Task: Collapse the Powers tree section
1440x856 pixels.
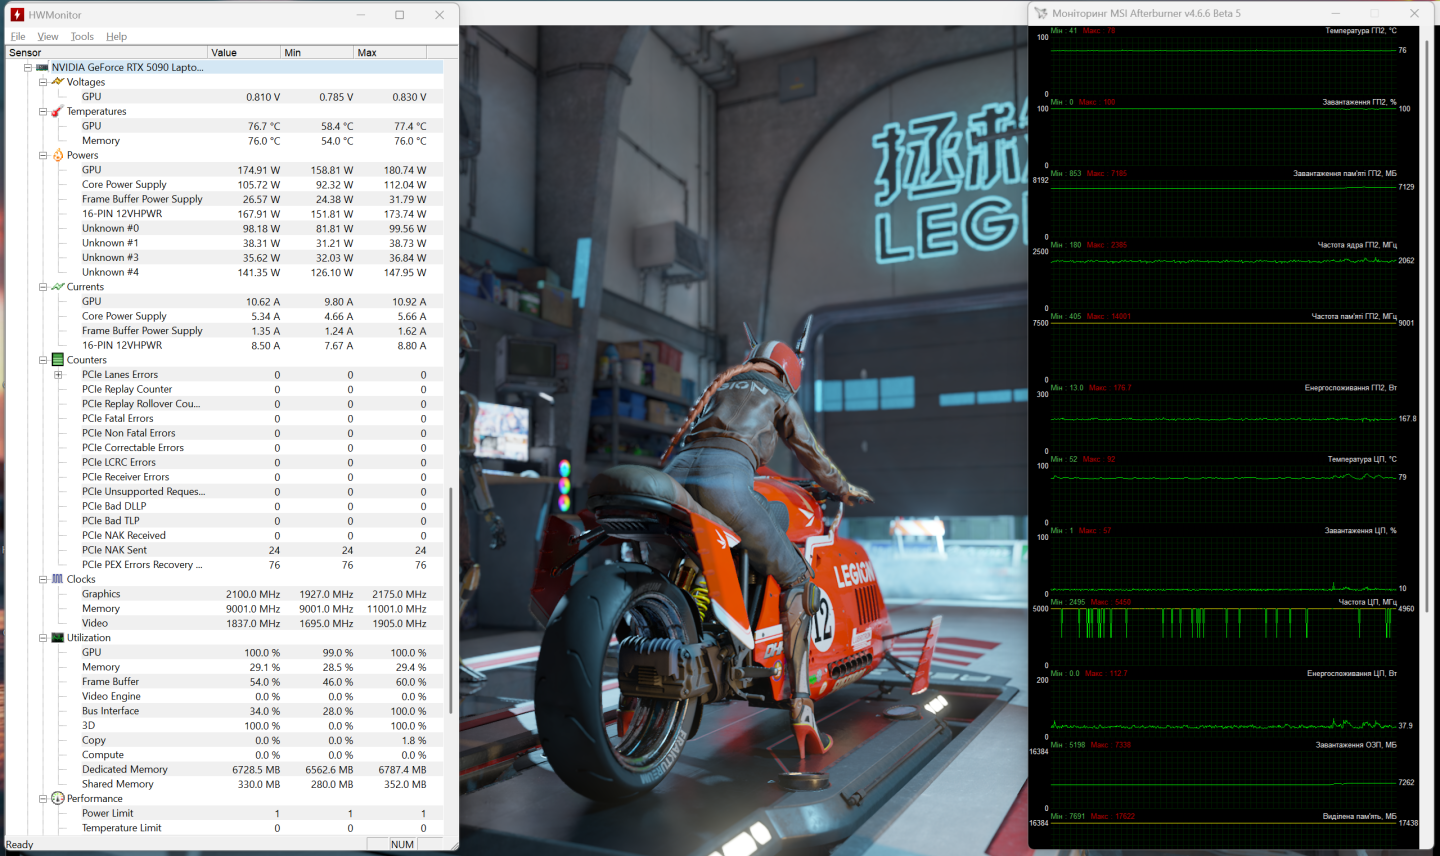Action: [x=43, y=155]
